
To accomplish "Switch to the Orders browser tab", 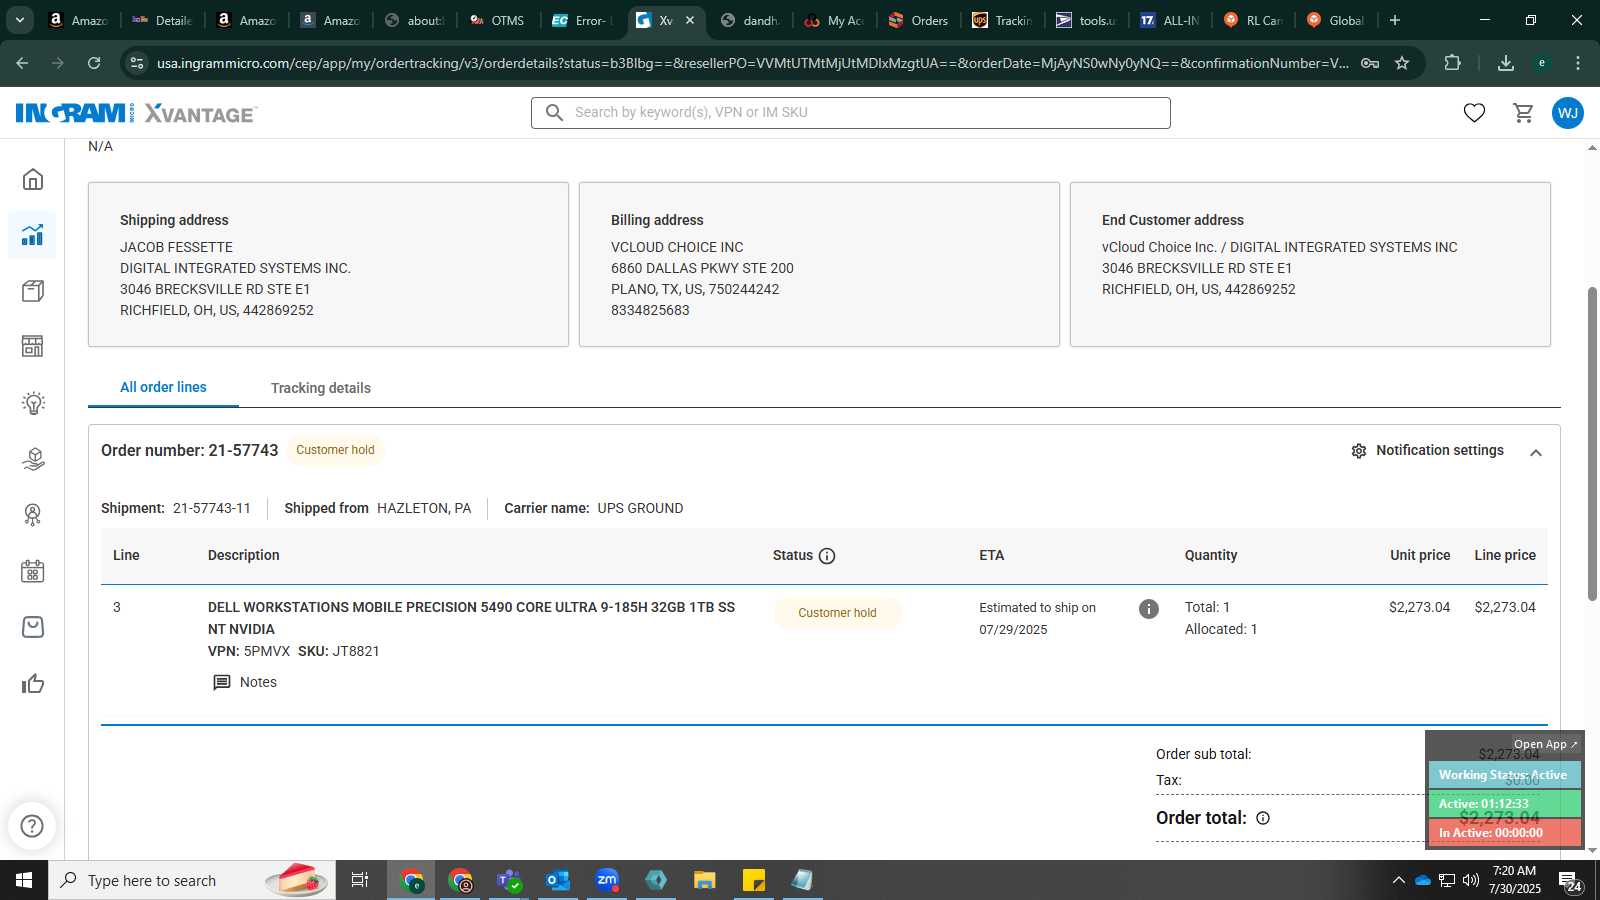I will point(919,20).
